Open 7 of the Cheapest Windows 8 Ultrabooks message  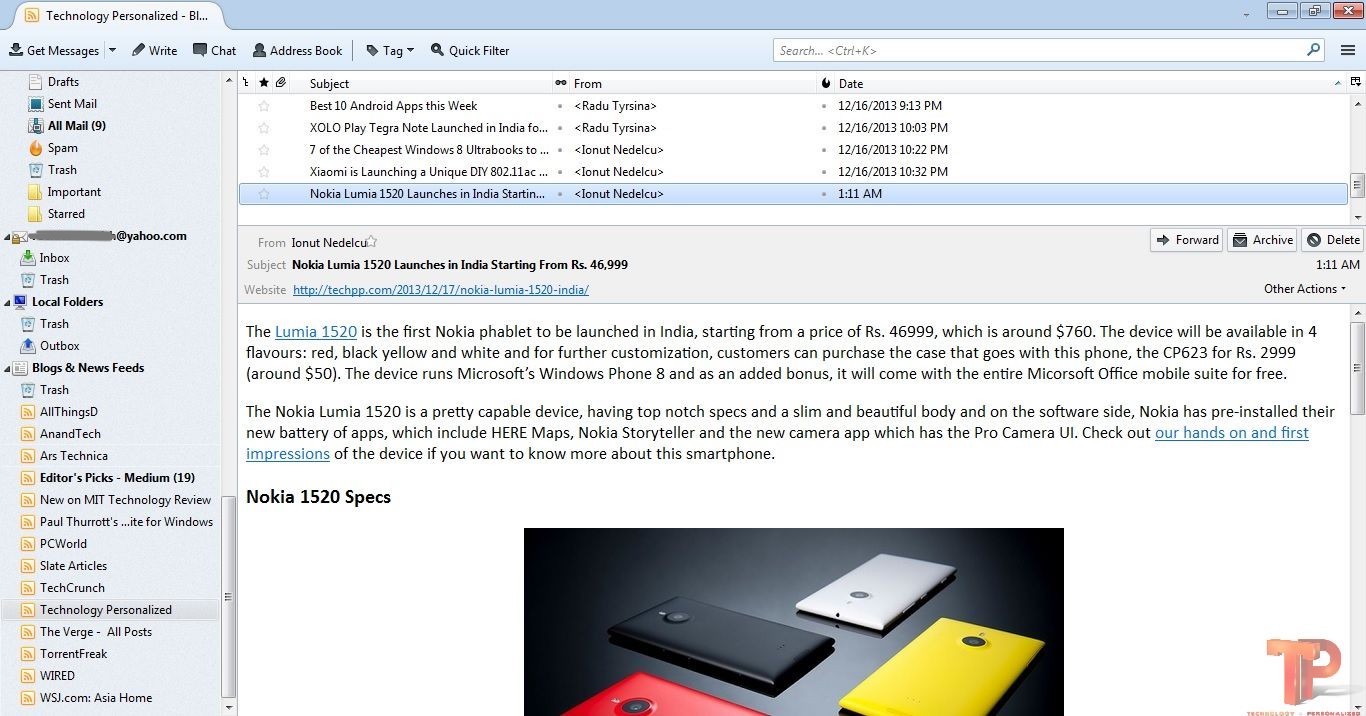coord(429,149)
